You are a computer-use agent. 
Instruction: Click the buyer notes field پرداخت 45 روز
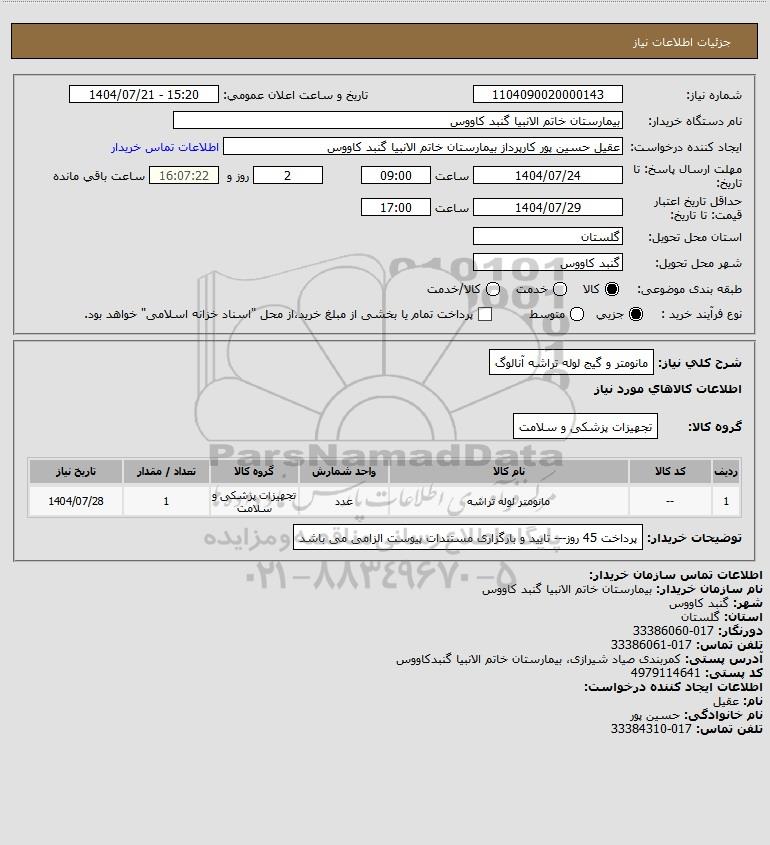[x=468, y=538]
